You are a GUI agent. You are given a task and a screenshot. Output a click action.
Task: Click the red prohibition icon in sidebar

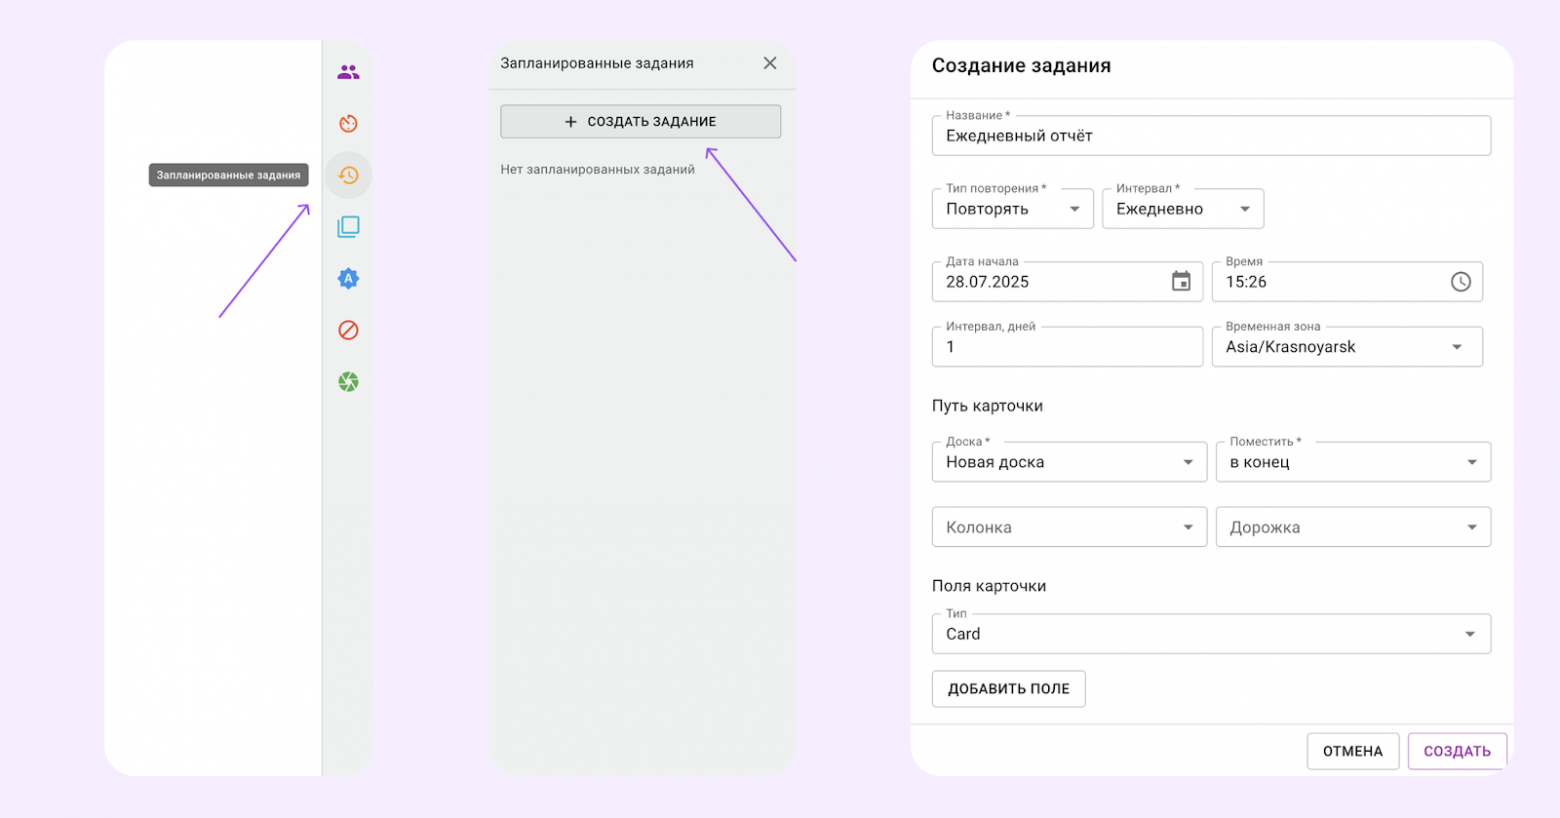point(347,330)
